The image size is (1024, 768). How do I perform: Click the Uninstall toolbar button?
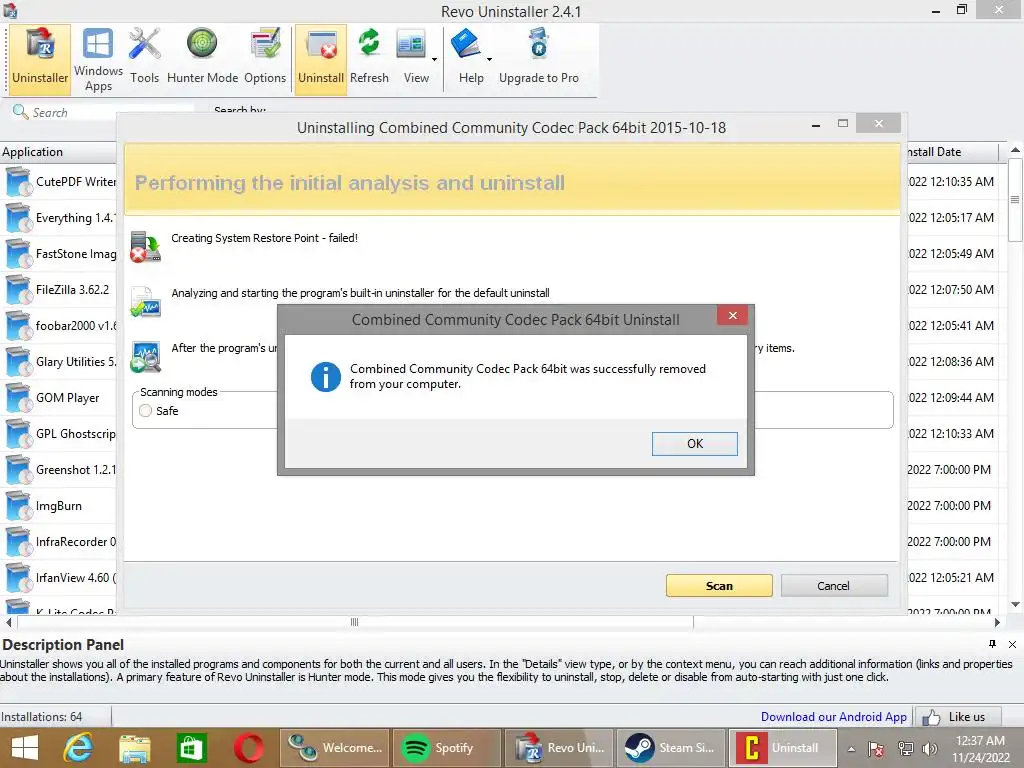pos(321,59)
